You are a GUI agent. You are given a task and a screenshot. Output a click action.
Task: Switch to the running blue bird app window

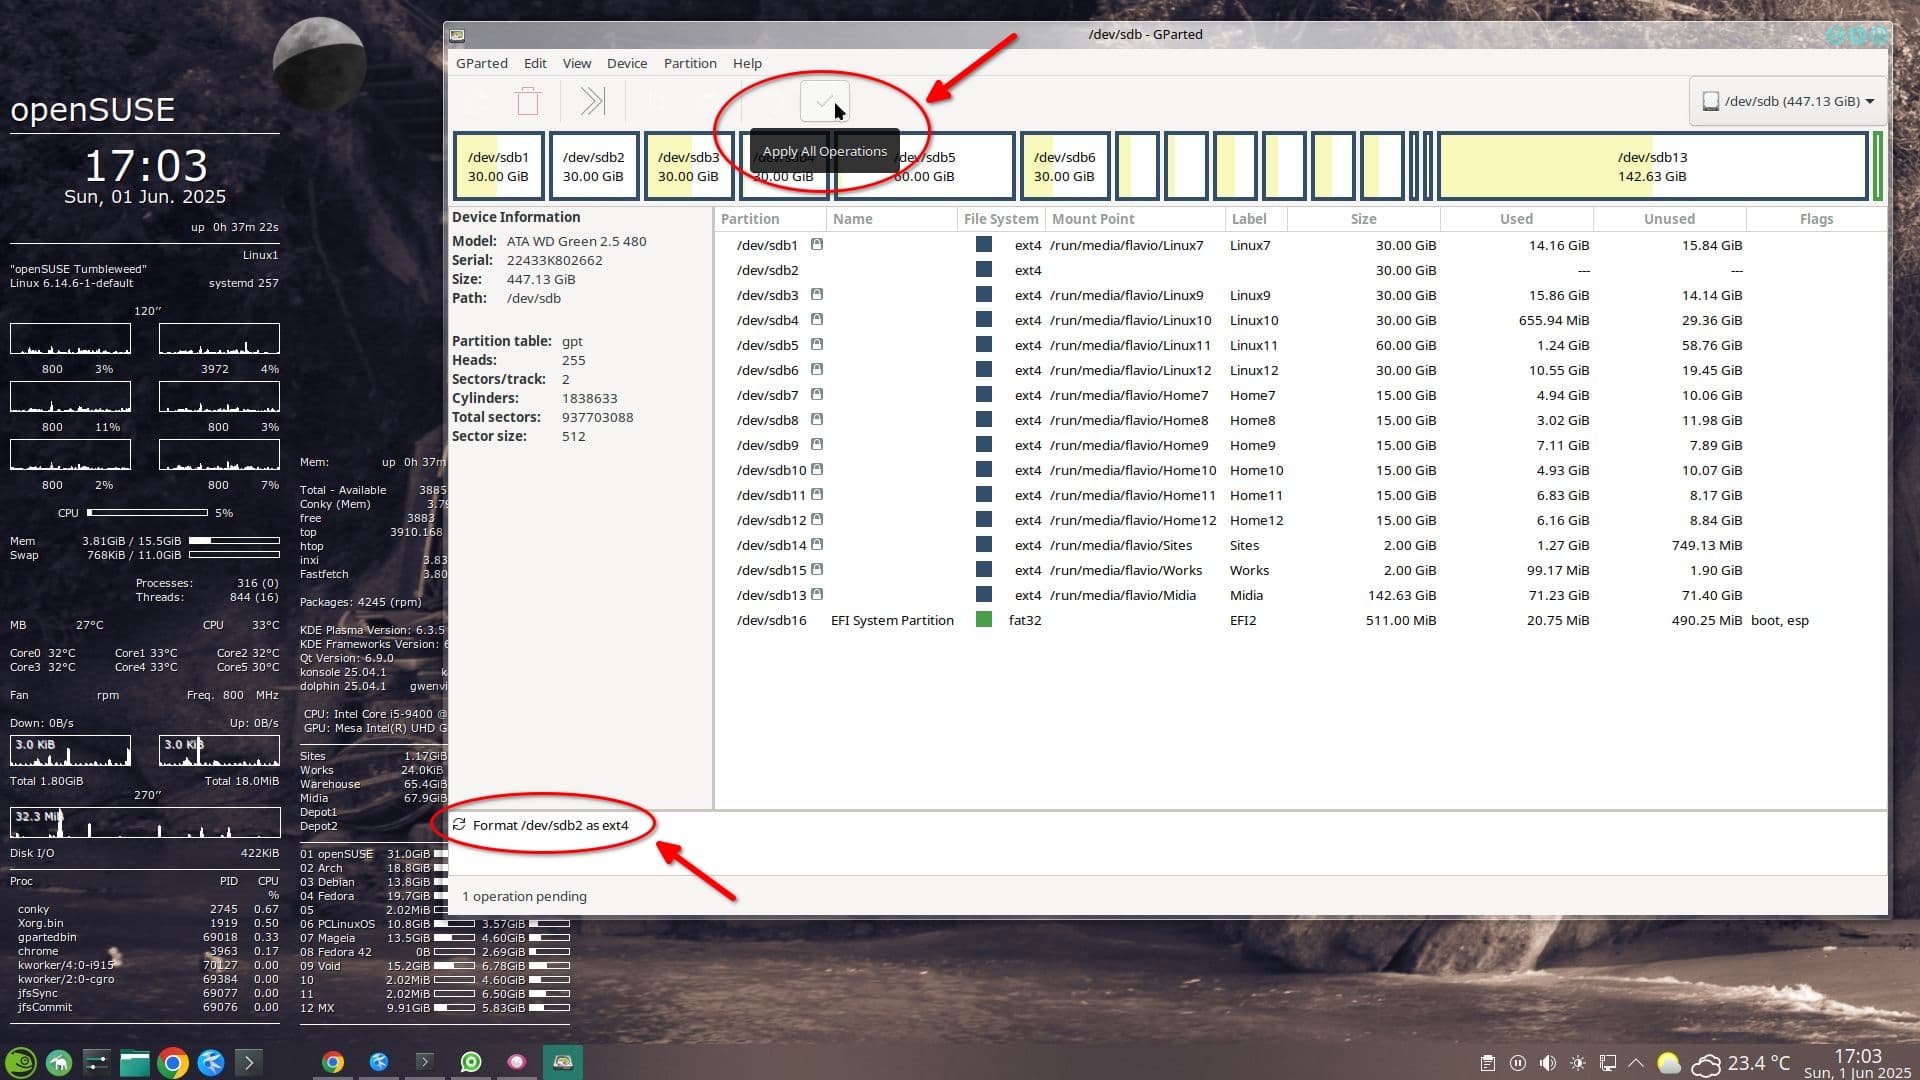coord(379,1062)
